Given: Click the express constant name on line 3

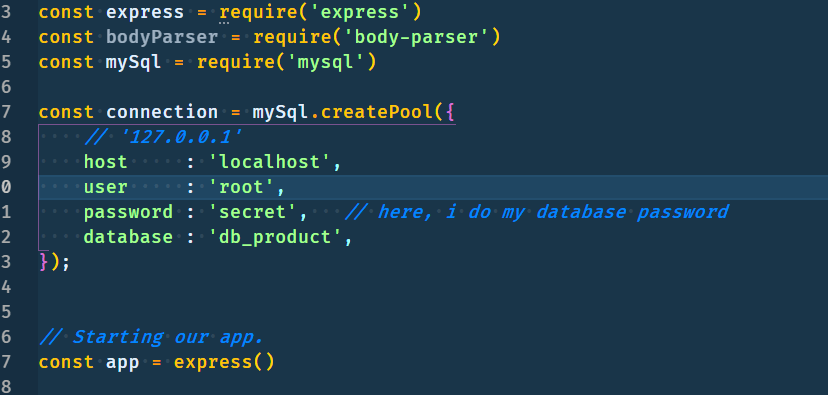Looking at the screenshot, I should coord(145,12).
